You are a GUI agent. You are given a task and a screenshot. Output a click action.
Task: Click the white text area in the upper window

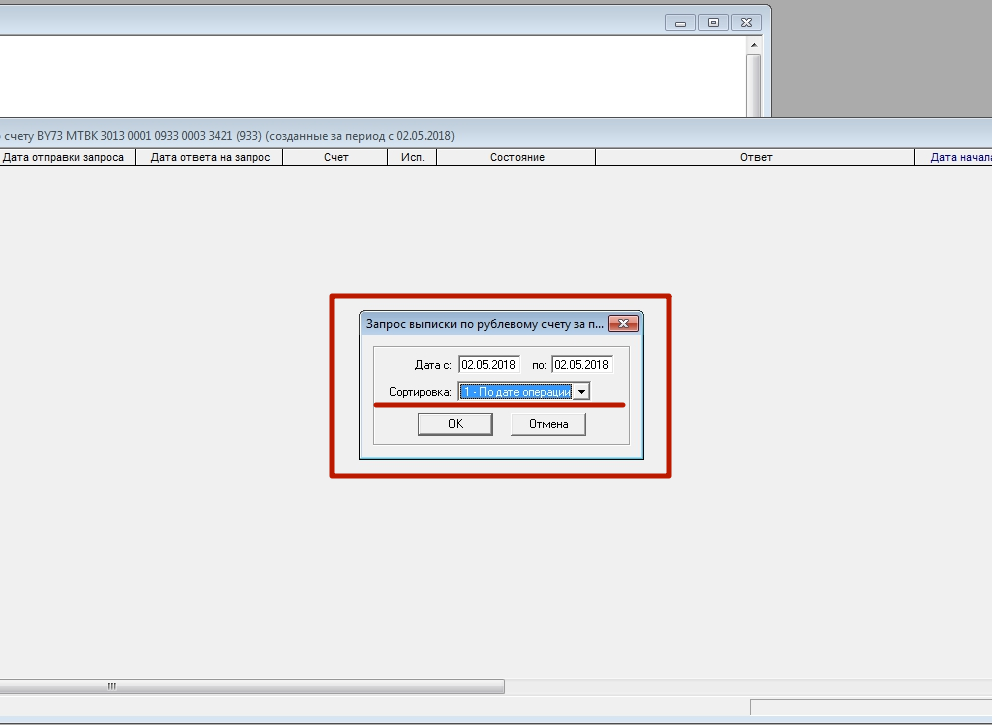coord(370,76)
